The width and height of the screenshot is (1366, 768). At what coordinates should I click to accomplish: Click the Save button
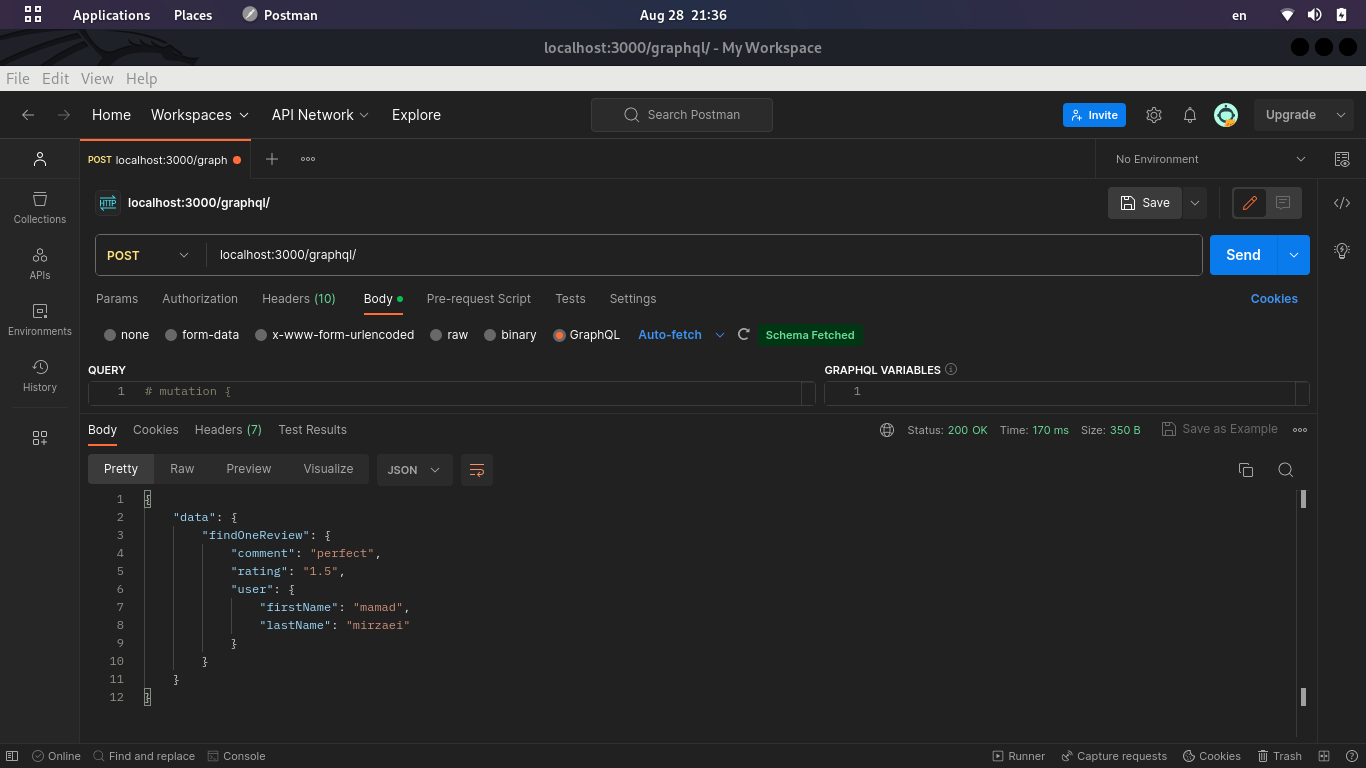tap(1145, 203)
